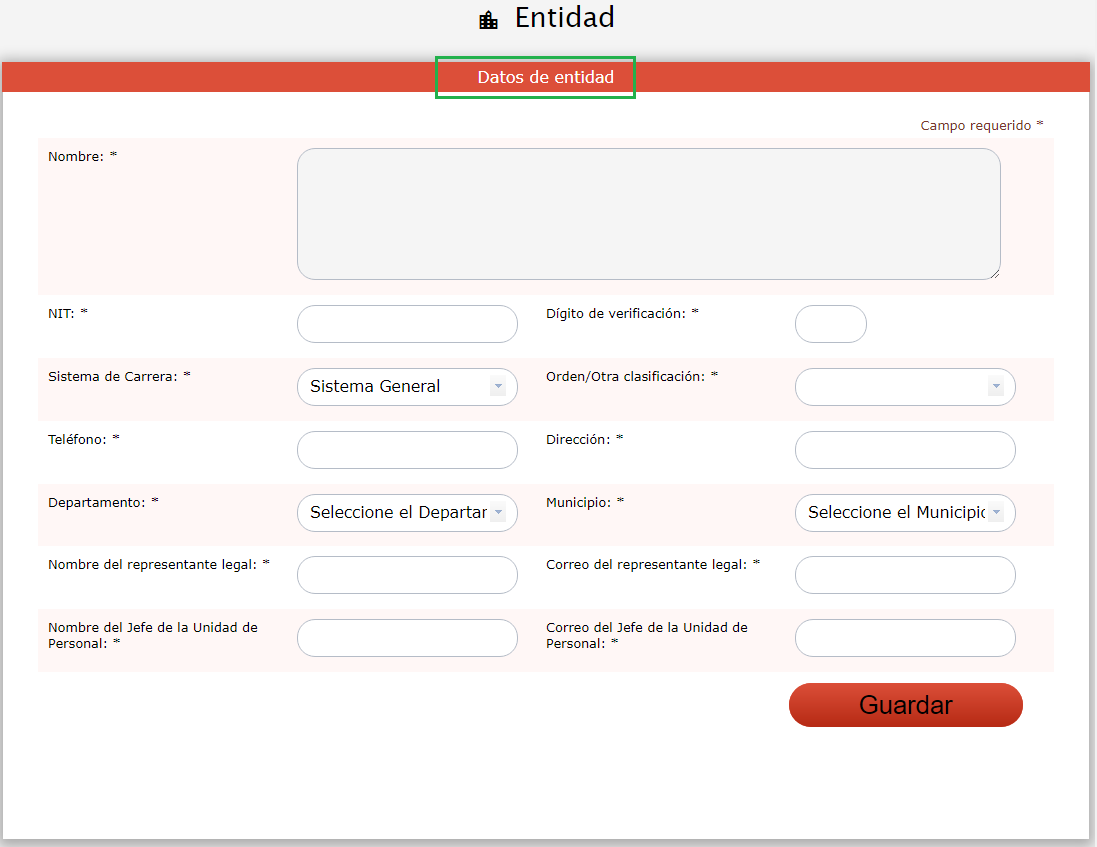Viewport: 1097px width, 847px height.
Task: Click the Teléfono input field
Action: pos(407,450)
